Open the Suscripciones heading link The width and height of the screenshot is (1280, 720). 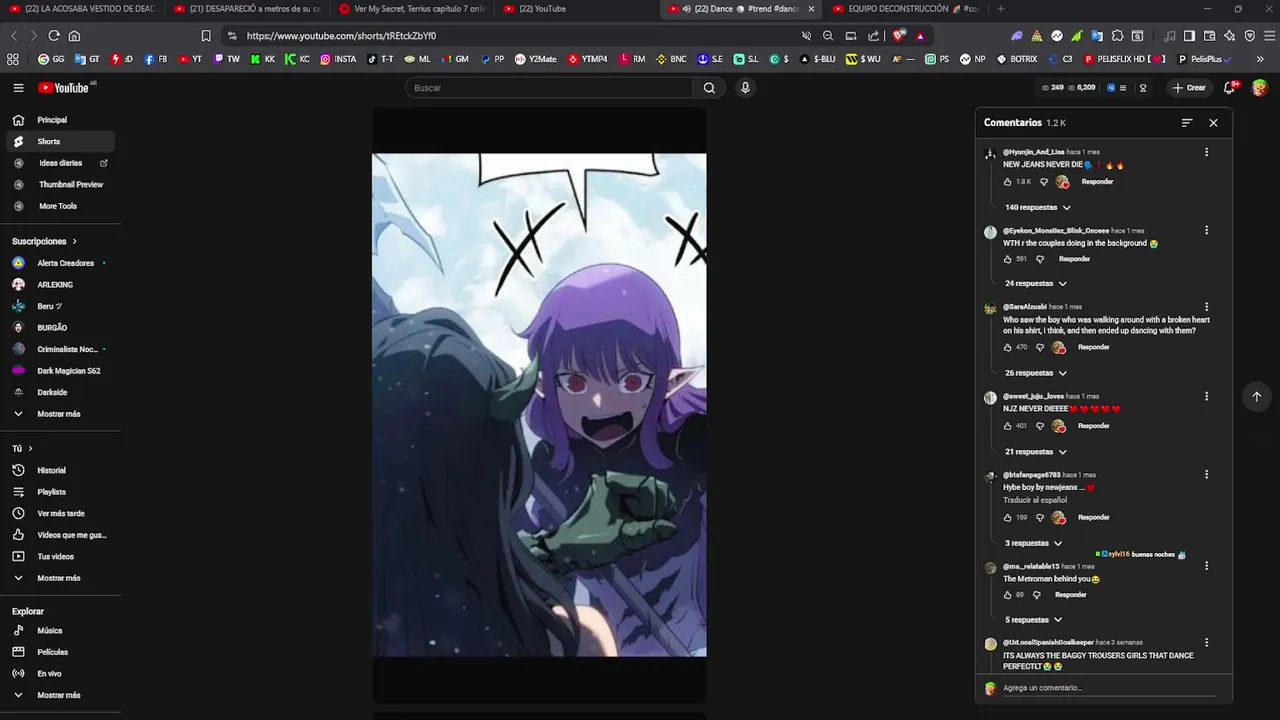pos(44,241)
